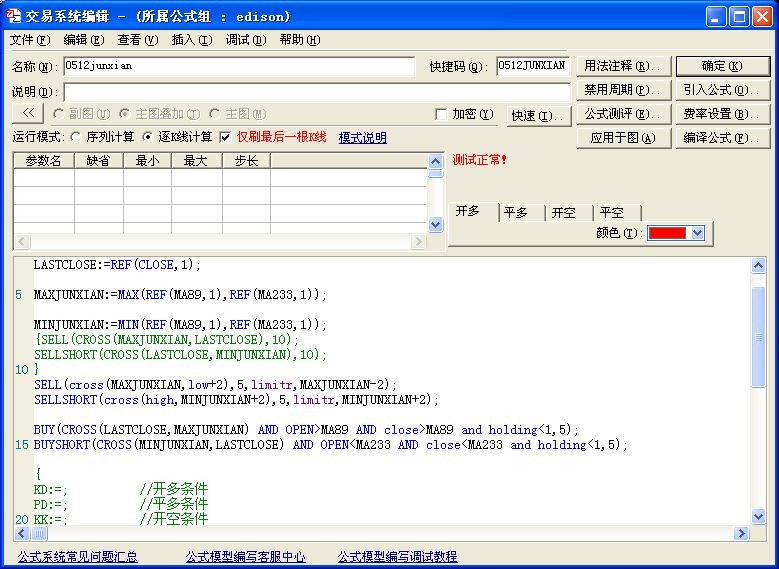779x569 pixels.
Task: Open the 模式说明 link
Action: pos(363,138)
